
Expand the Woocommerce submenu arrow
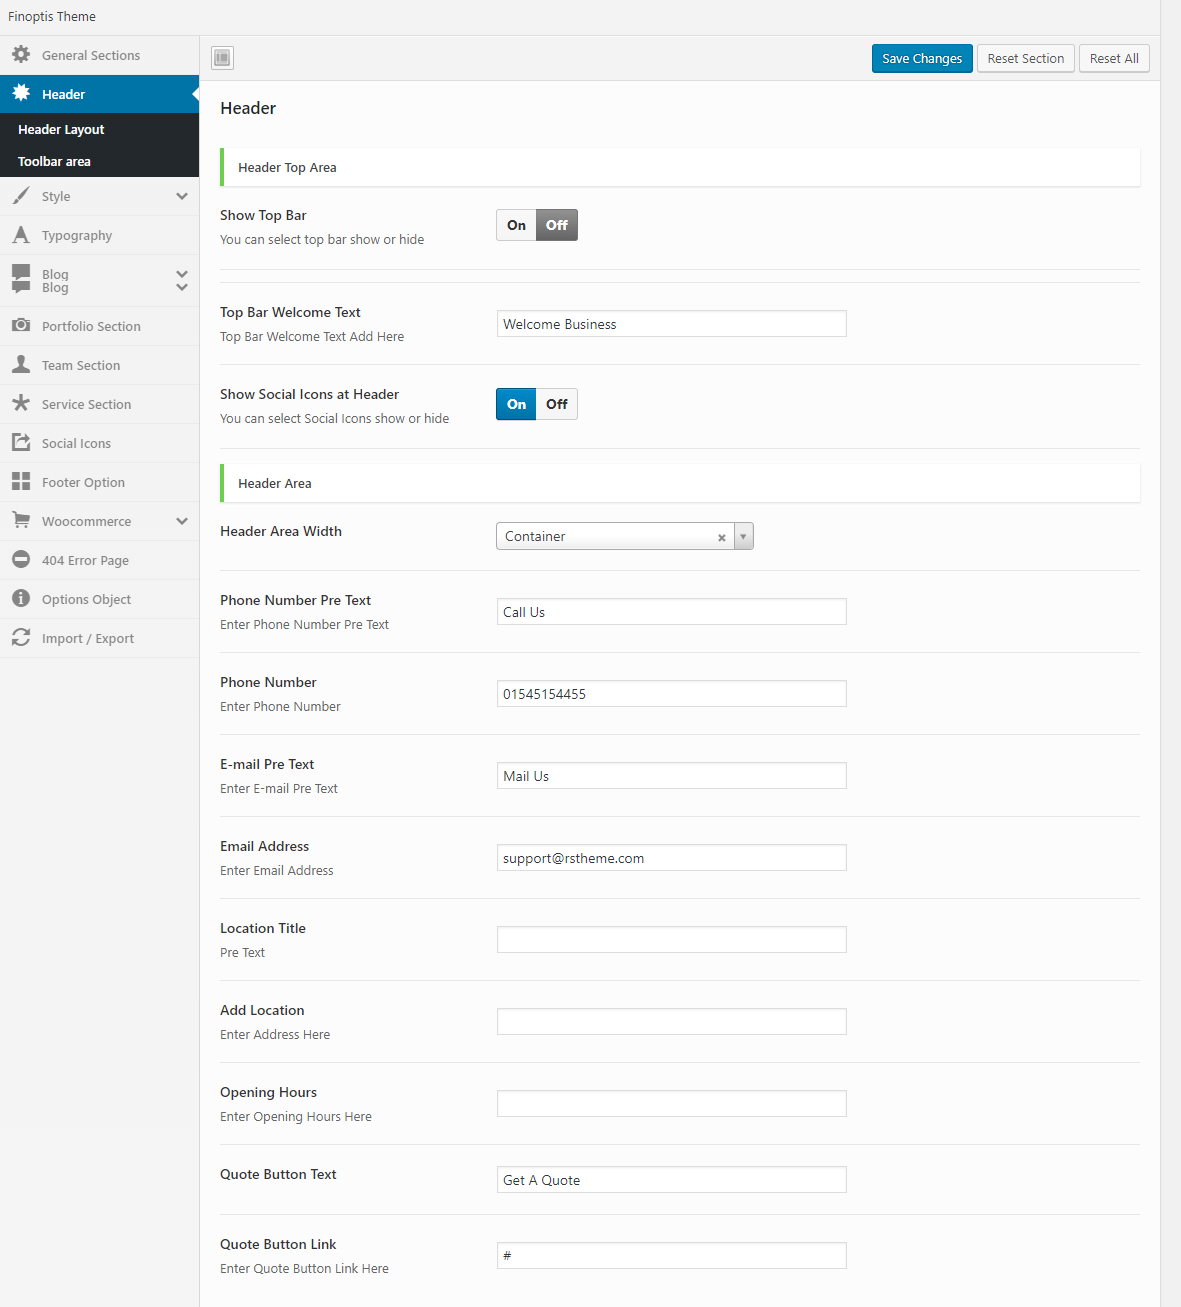click(x=182, y=521)
